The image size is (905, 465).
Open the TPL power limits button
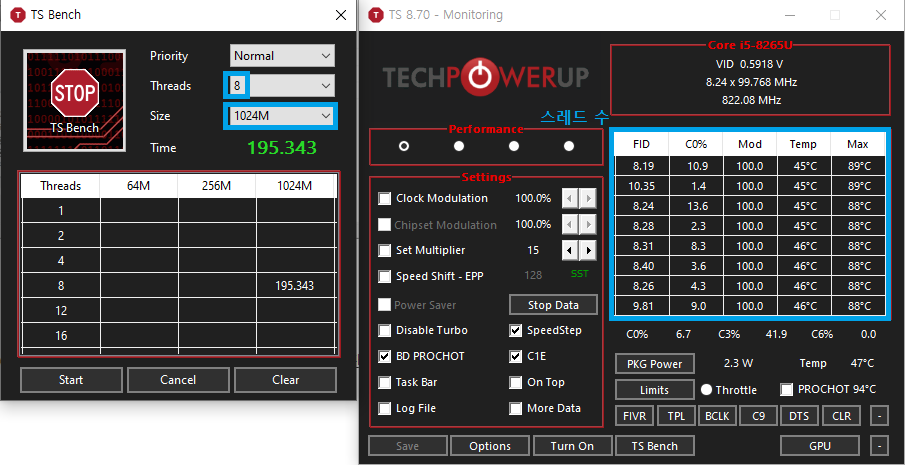coord(676,415)
